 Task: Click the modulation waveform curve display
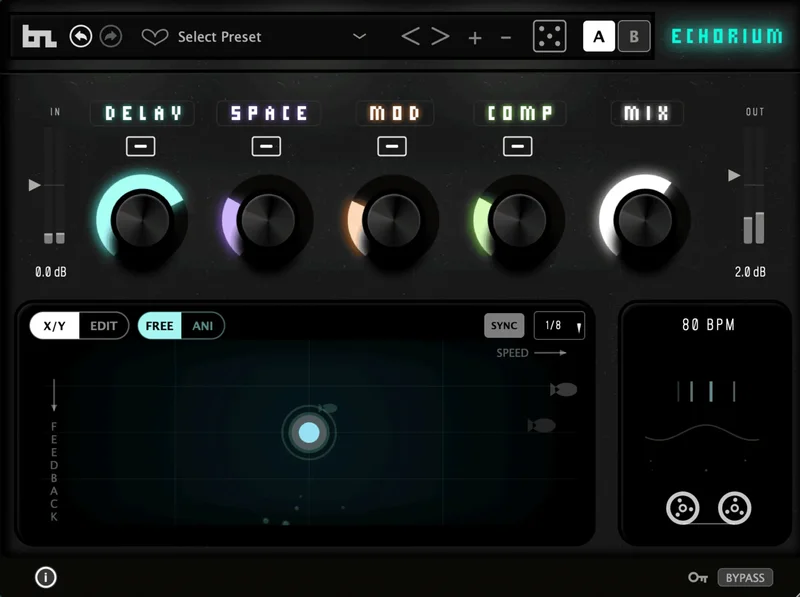(702, 433)
